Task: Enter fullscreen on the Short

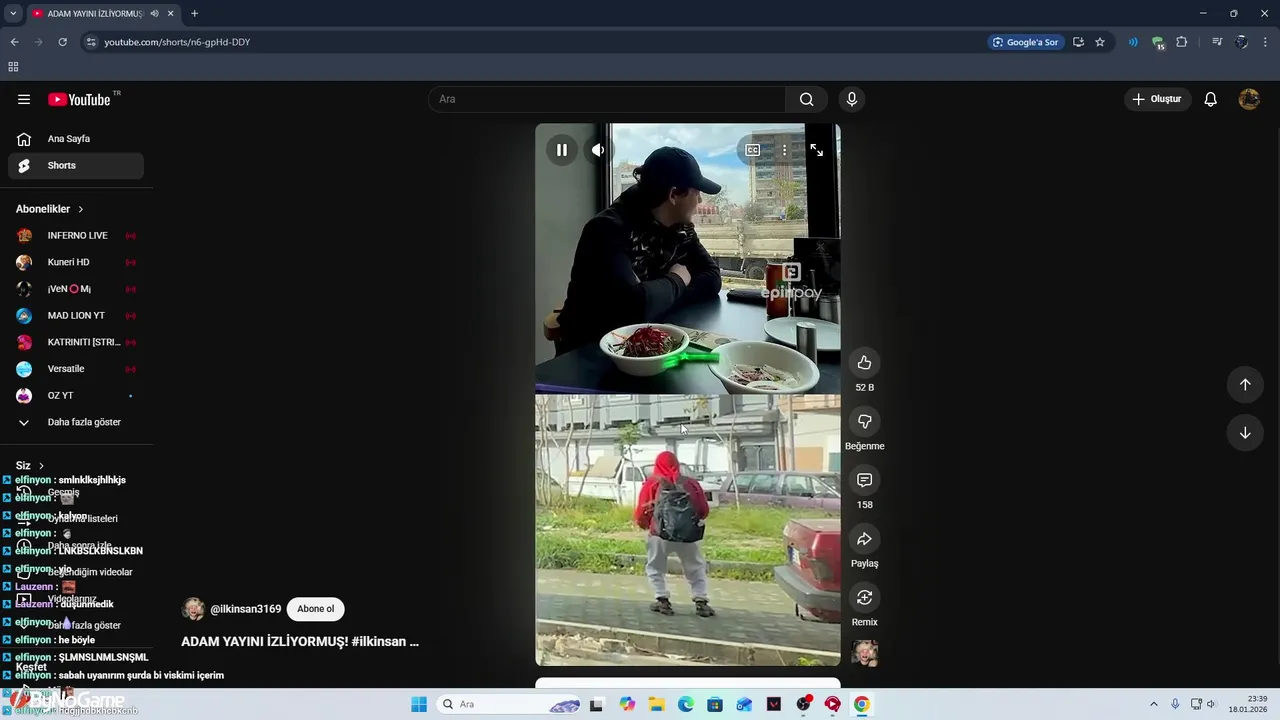Action: click(x=817, y=150)
